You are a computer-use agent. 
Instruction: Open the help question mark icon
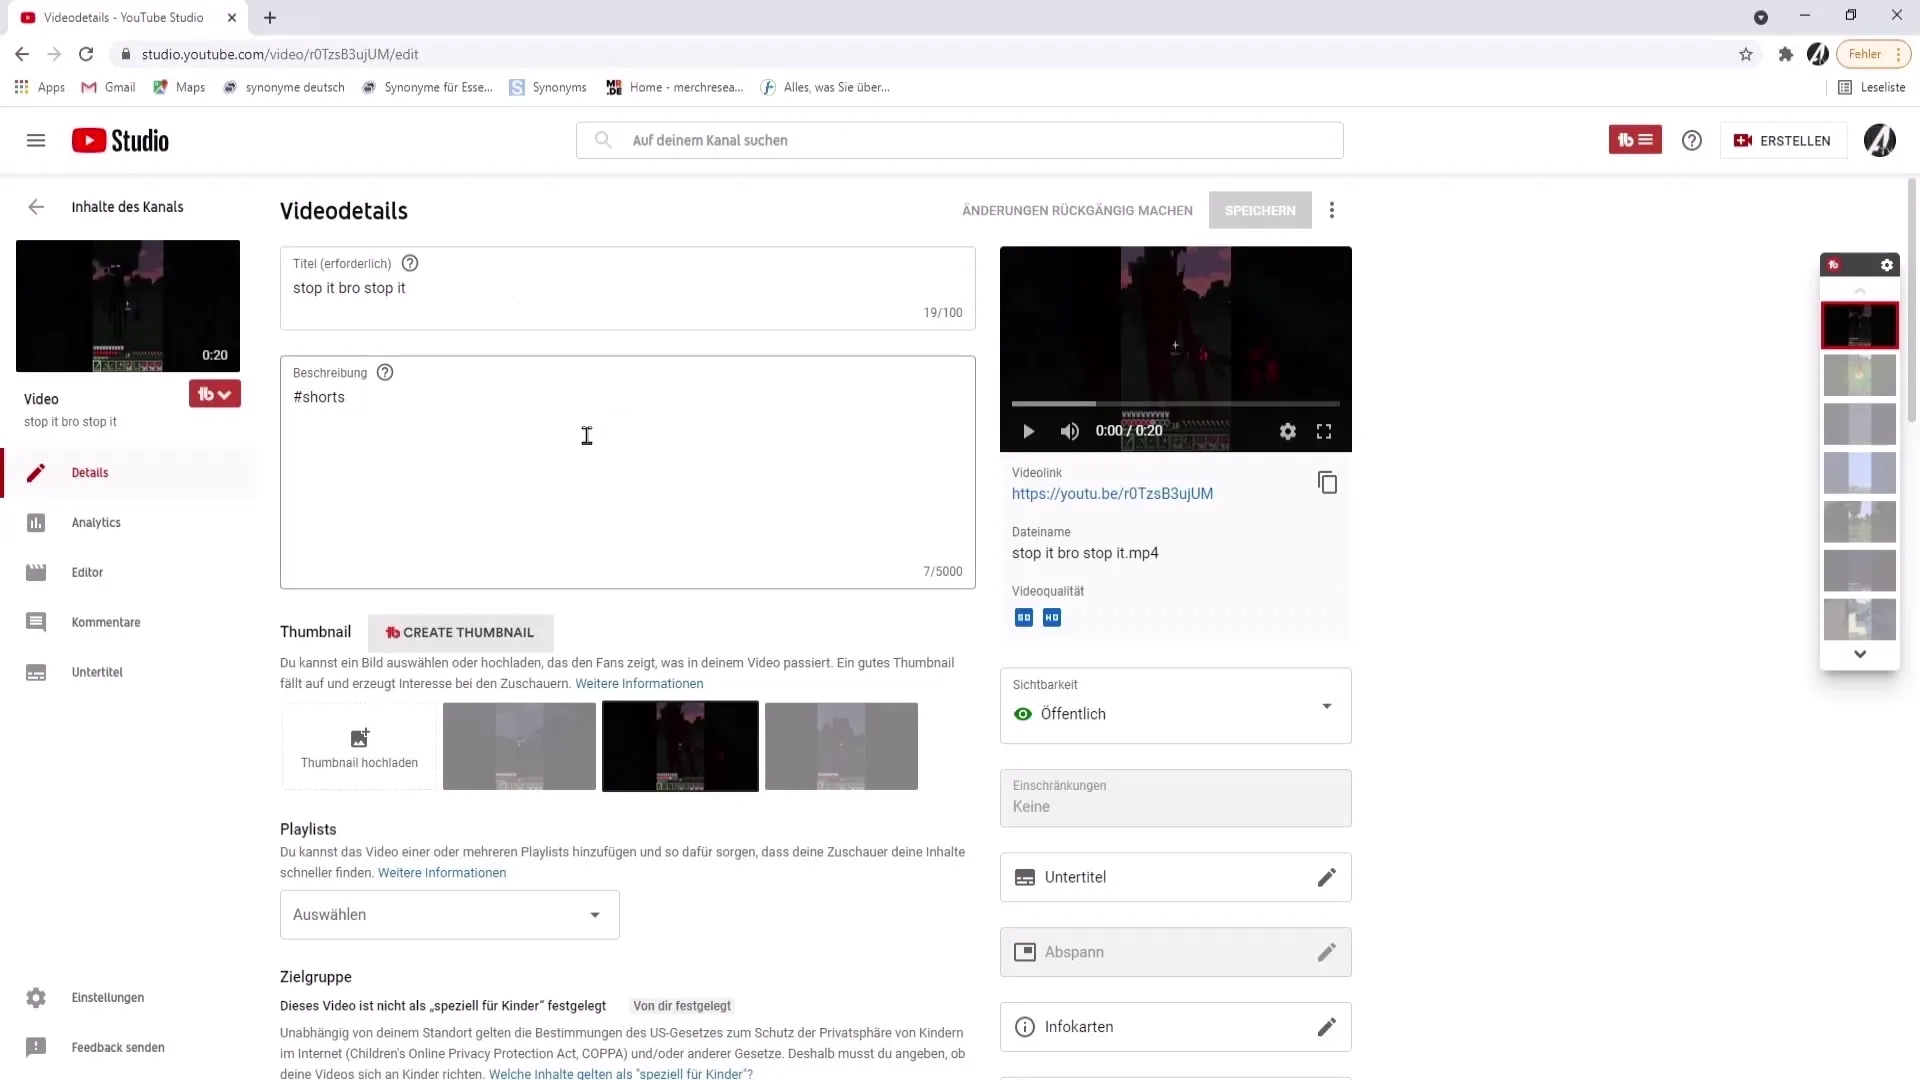(x=1692, y=141)
